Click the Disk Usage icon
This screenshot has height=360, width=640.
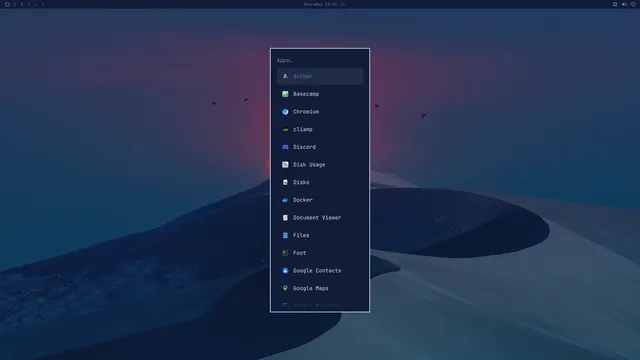[285, 164]
